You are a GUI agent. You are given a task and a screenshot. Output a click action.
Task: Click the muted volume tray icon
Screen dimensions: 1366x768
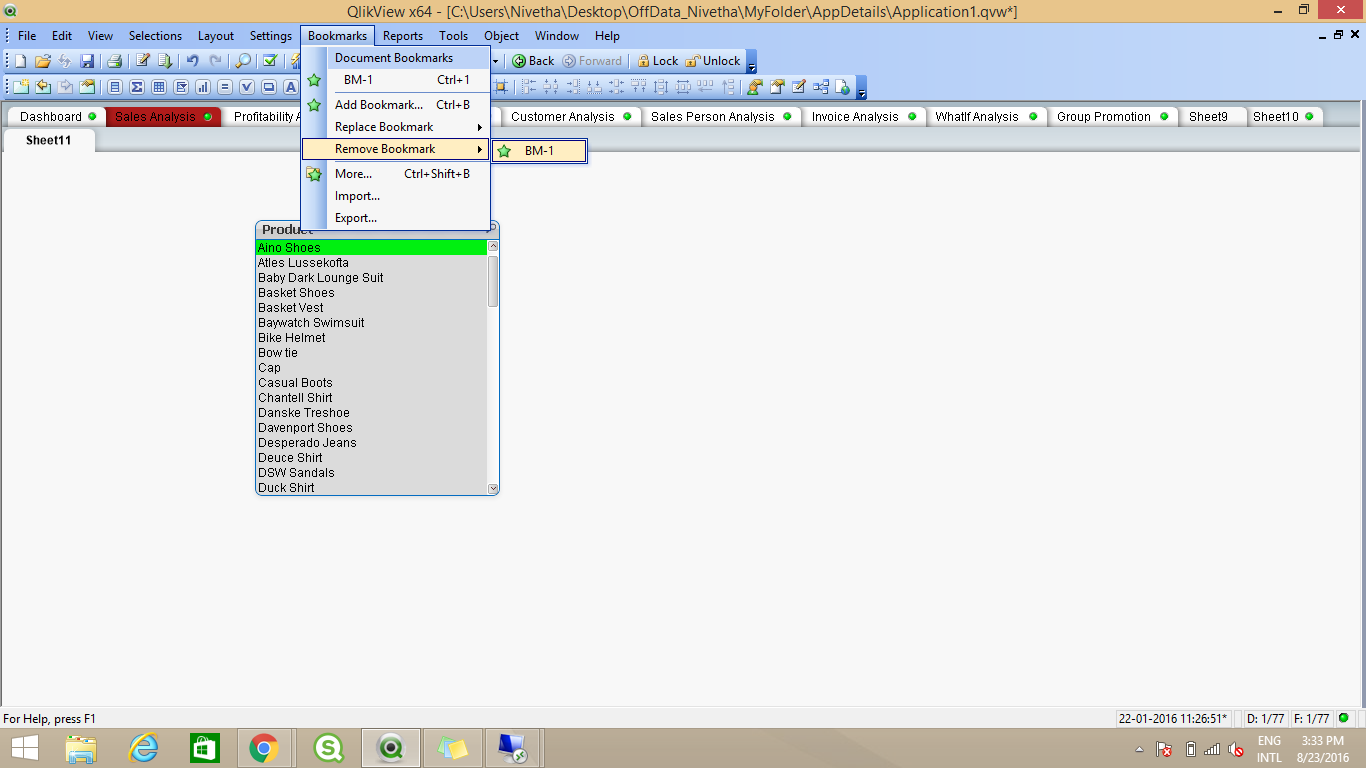click(x=1236, y=749)
